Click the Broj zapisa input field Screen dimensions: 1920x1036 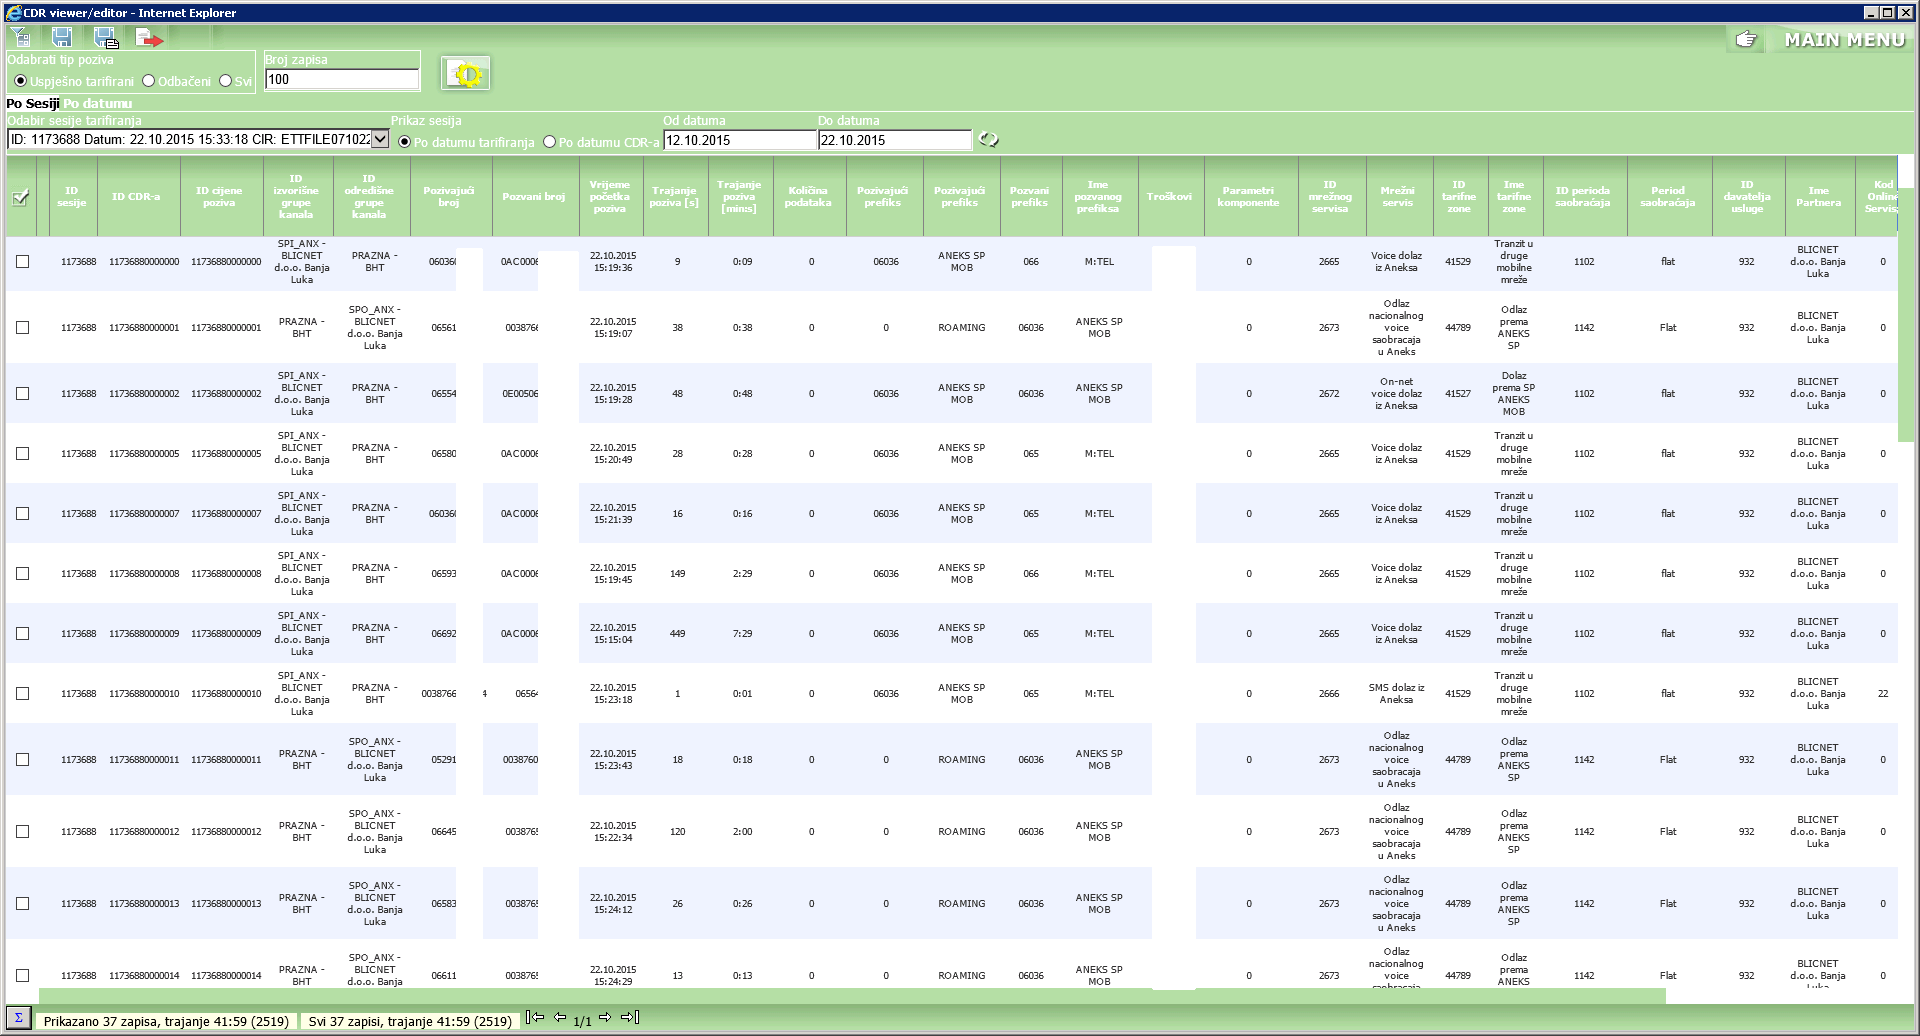pyautogui.click(x=342, y=79)
